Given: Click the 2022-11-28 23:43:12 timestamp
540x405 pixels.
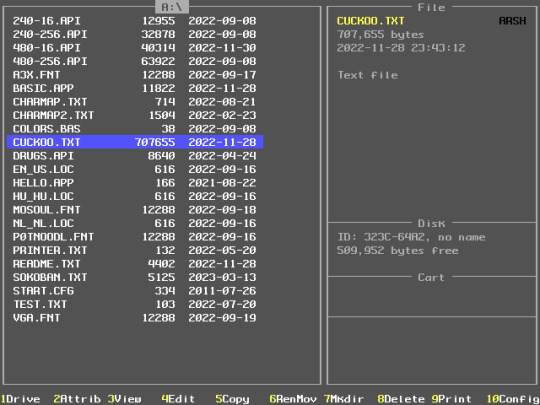Looking at the screenshot, I should click(x=401, y=48).
